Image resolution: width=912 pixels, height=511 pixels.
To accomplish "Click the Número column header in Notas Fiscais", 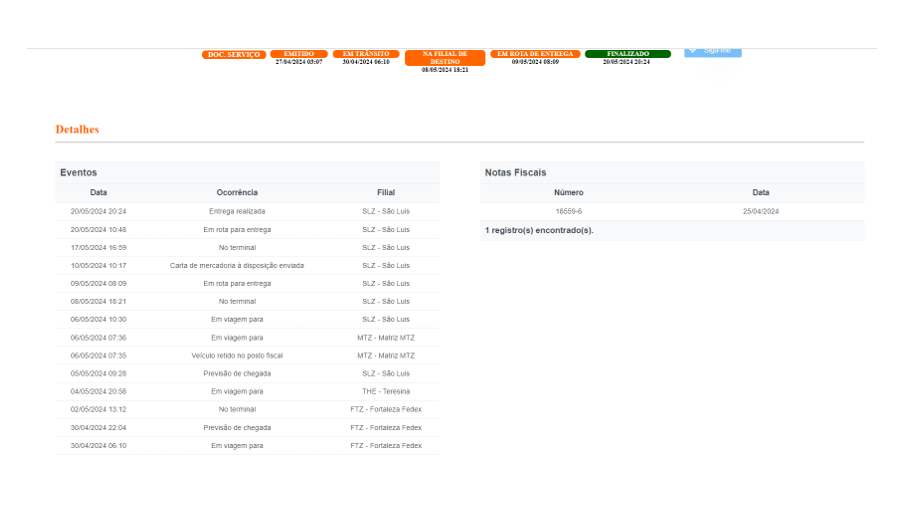I will pyautogui.click(x=569, y=192).
